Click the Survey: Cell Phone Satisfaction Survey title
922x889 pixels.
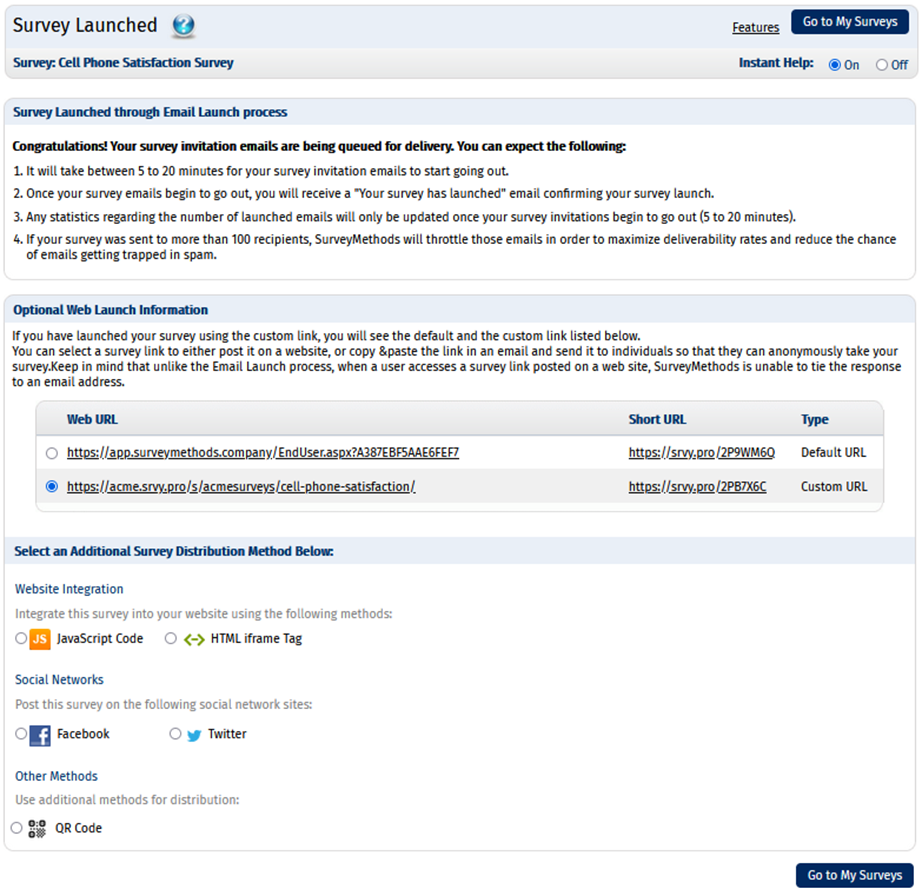pos(123,63)
